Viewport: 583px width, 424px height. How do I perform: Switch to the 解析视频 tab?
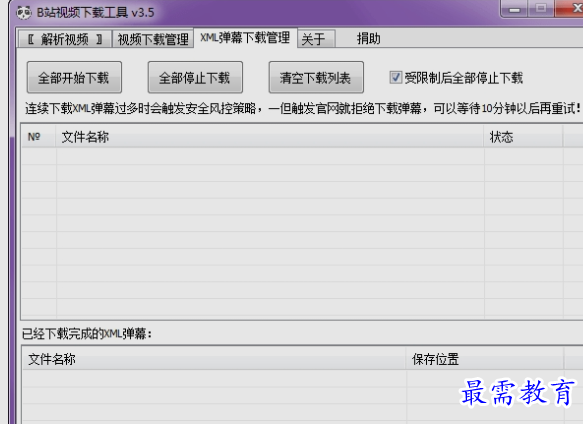coord(65,39)
